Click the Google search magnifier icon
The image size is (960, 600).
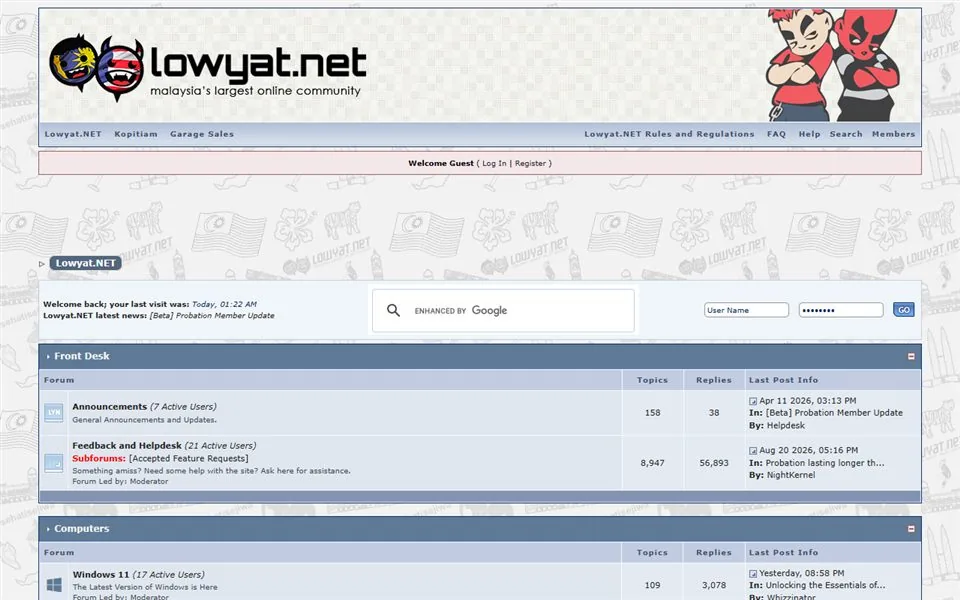tap(394, 310)
